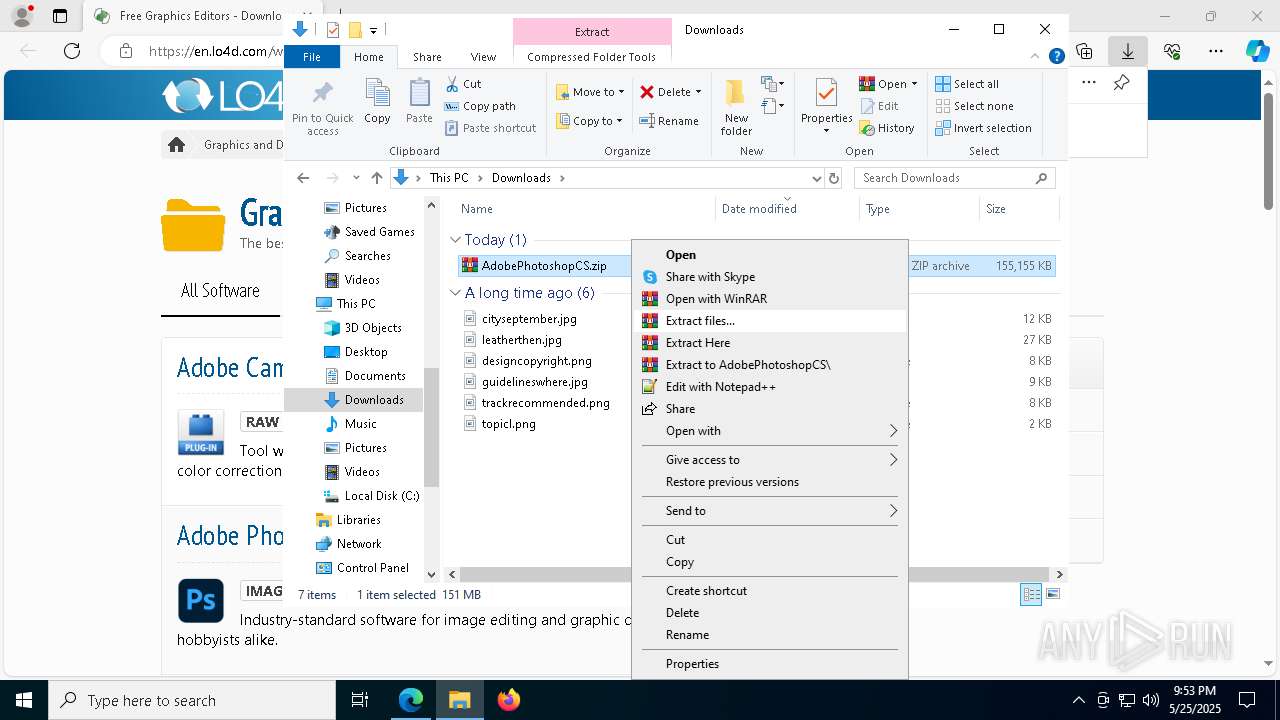Sort by the Date modified column
Viewport: 1280px width, 720px height.
(x=759, y=209)
